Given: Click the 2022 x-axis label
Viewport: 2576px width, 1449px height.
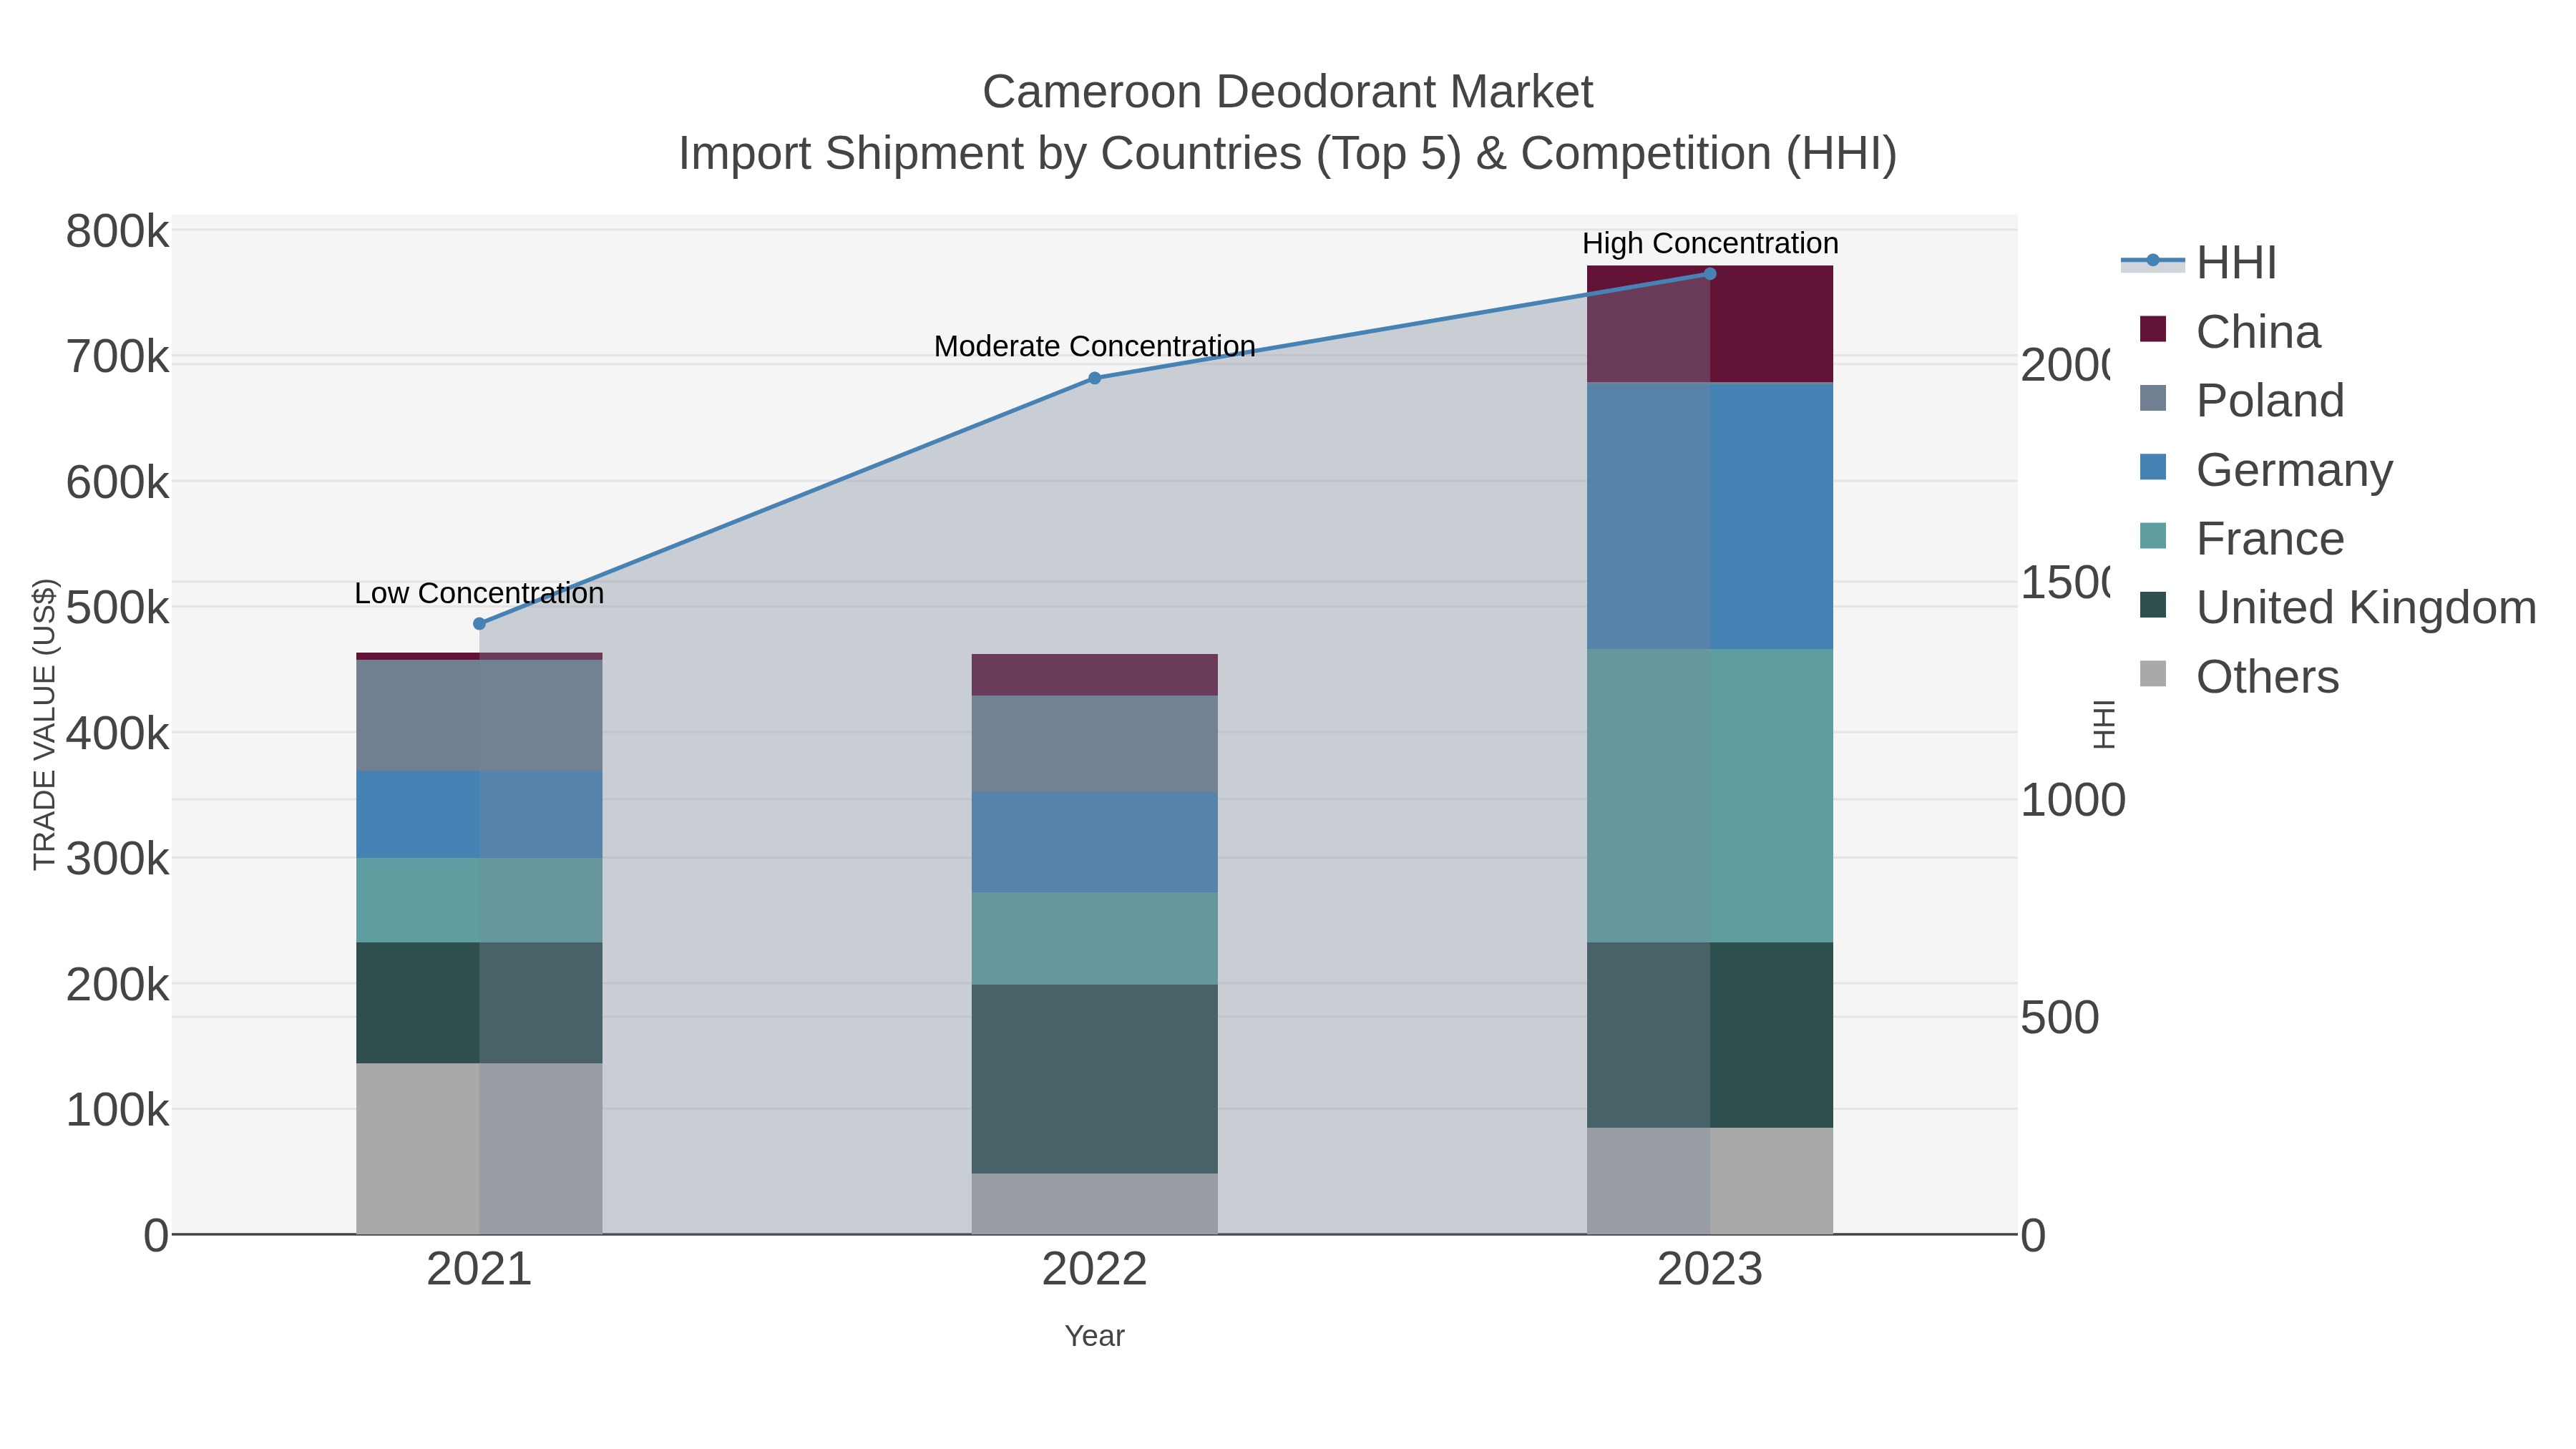Looking at the screenshot, I should pyautogui.click(x=1094, y=1270).
